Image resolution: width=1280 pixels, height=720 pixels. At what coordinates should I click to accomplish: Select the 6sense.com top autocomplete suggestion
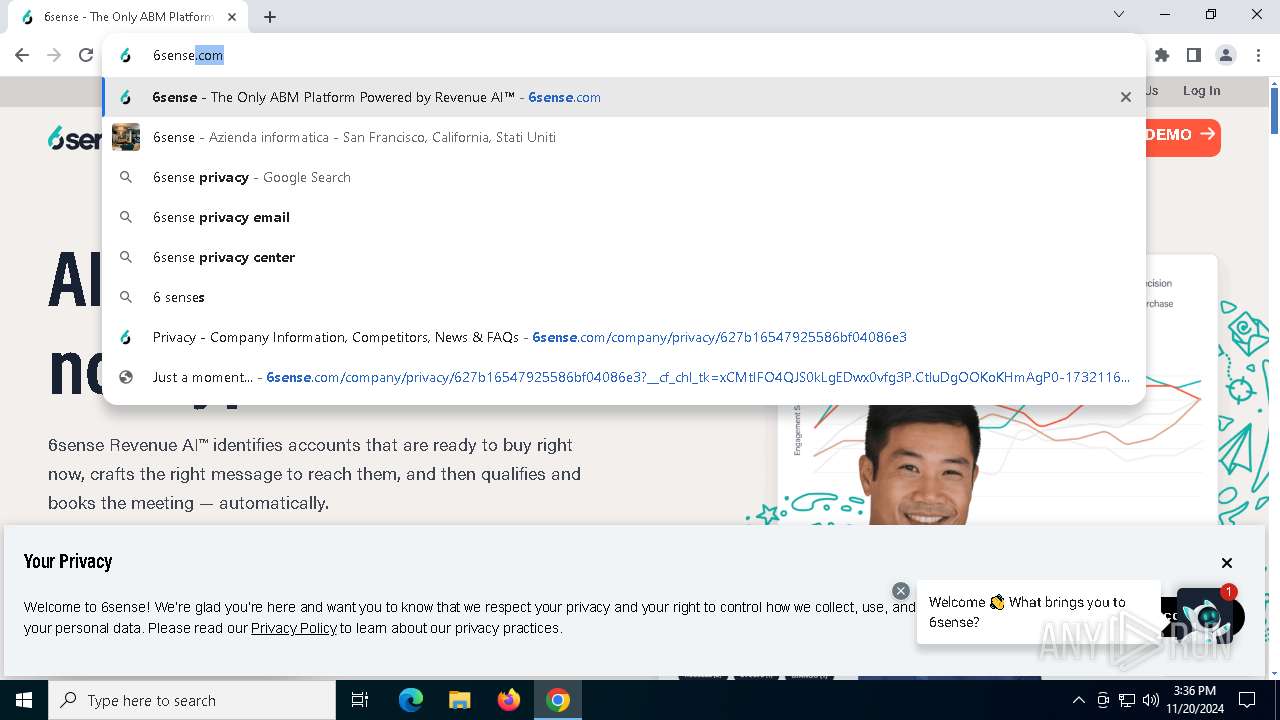624,97
